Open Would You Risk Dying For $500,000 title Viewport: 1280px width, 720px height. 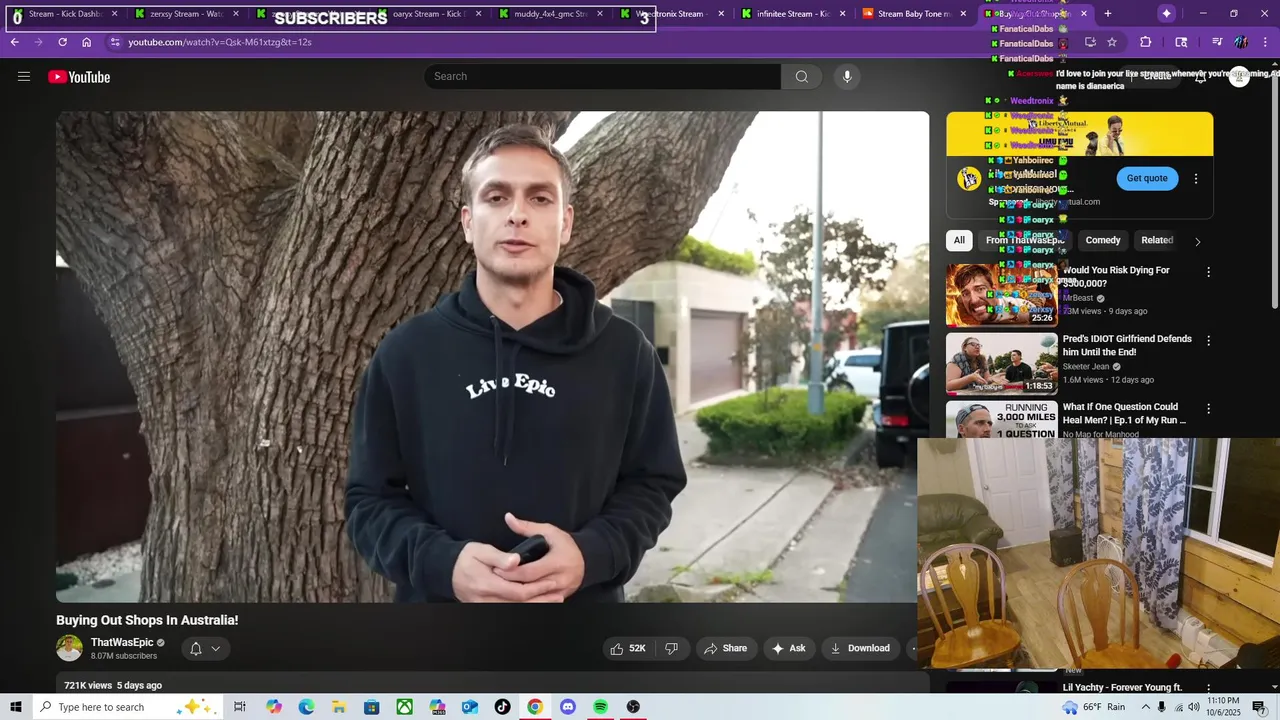coord(1116,277)
